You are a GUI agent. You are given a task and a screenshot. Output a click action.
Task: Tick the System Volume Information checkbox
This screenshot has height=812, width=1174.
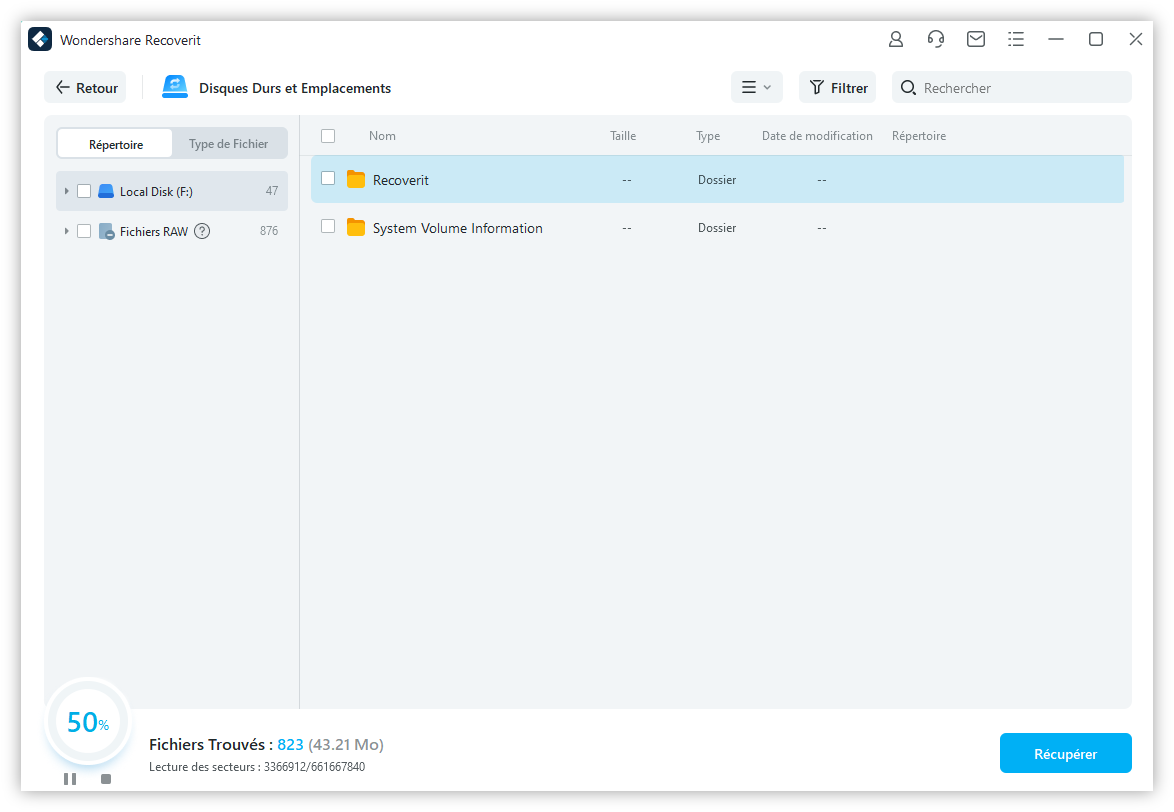click(328, 227)
